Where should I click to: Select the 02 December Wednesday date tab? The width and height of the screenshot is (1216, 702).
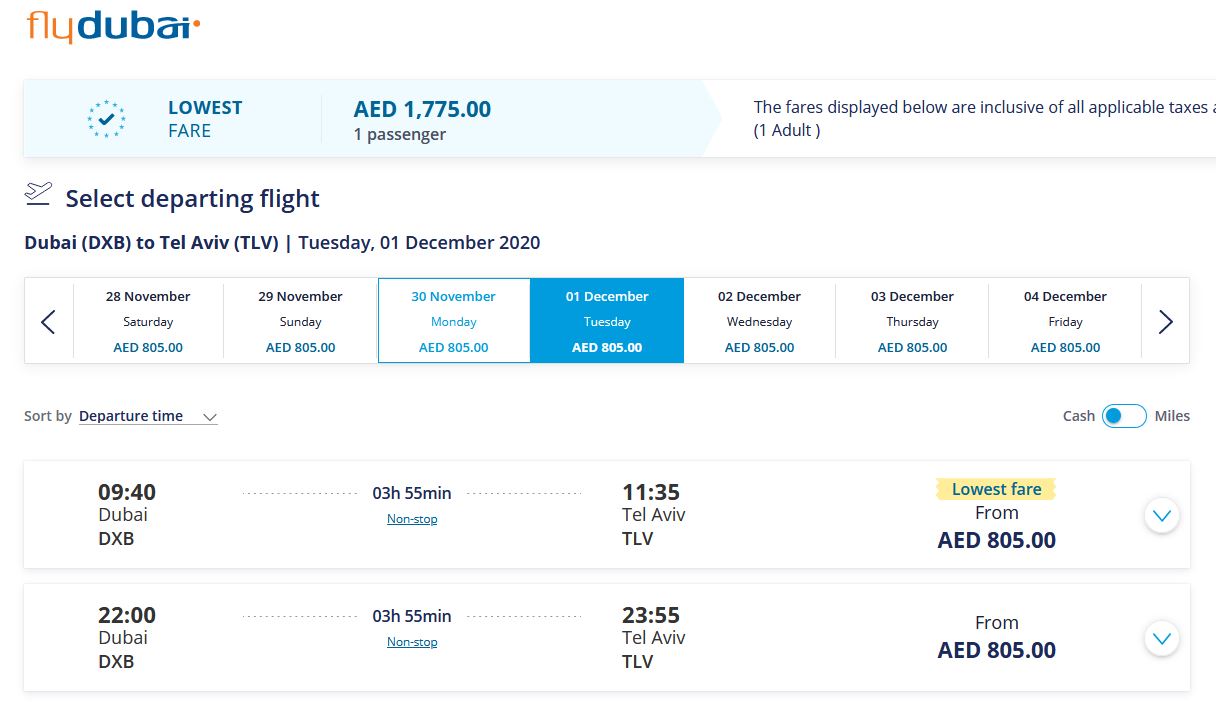click(760, 321)
